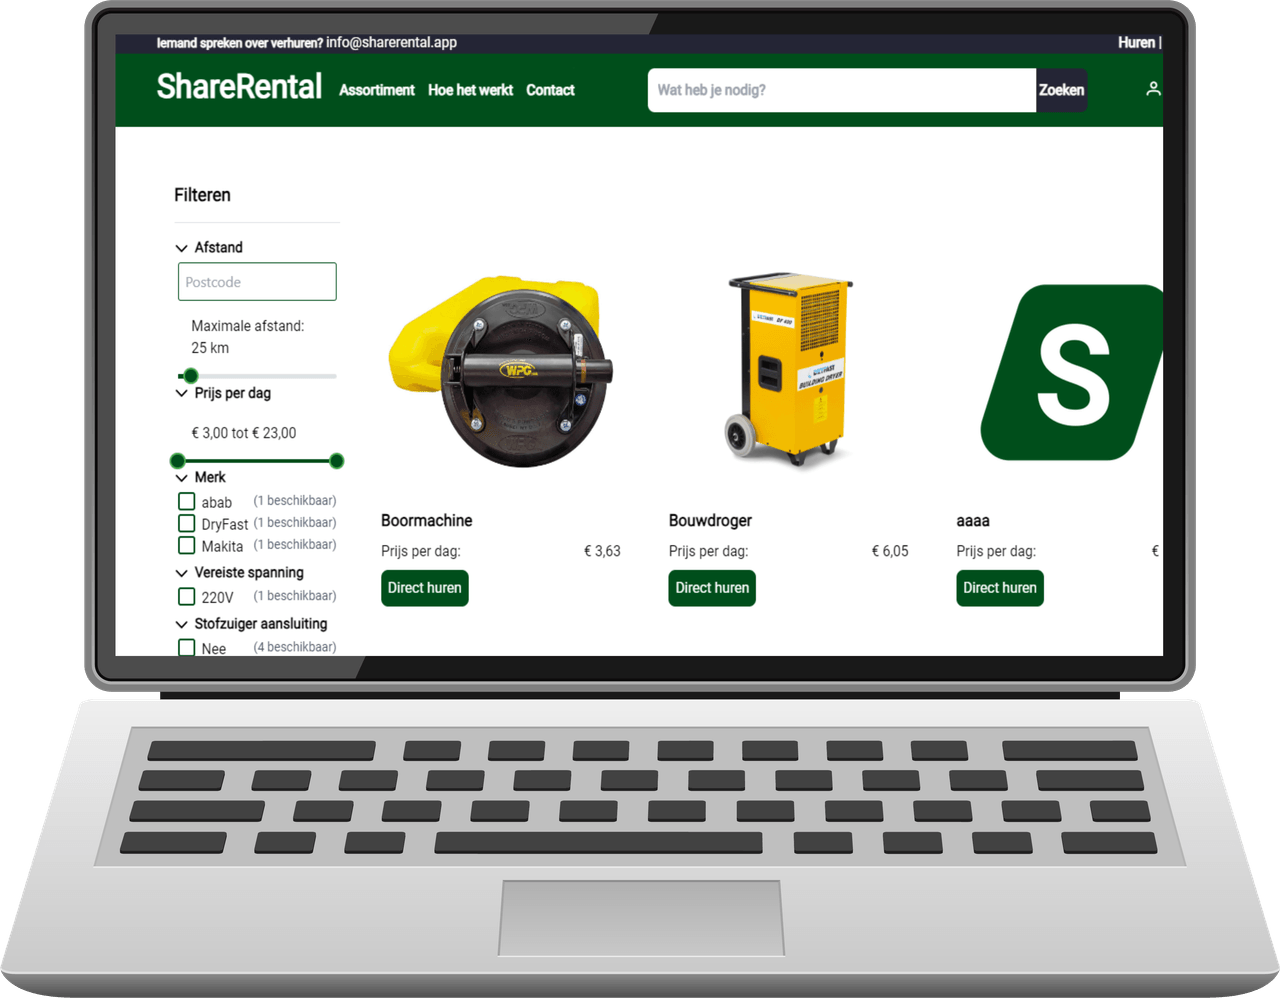Click the Filteren heading
The width and height of the screenshot is (1280, 998).
203,195
